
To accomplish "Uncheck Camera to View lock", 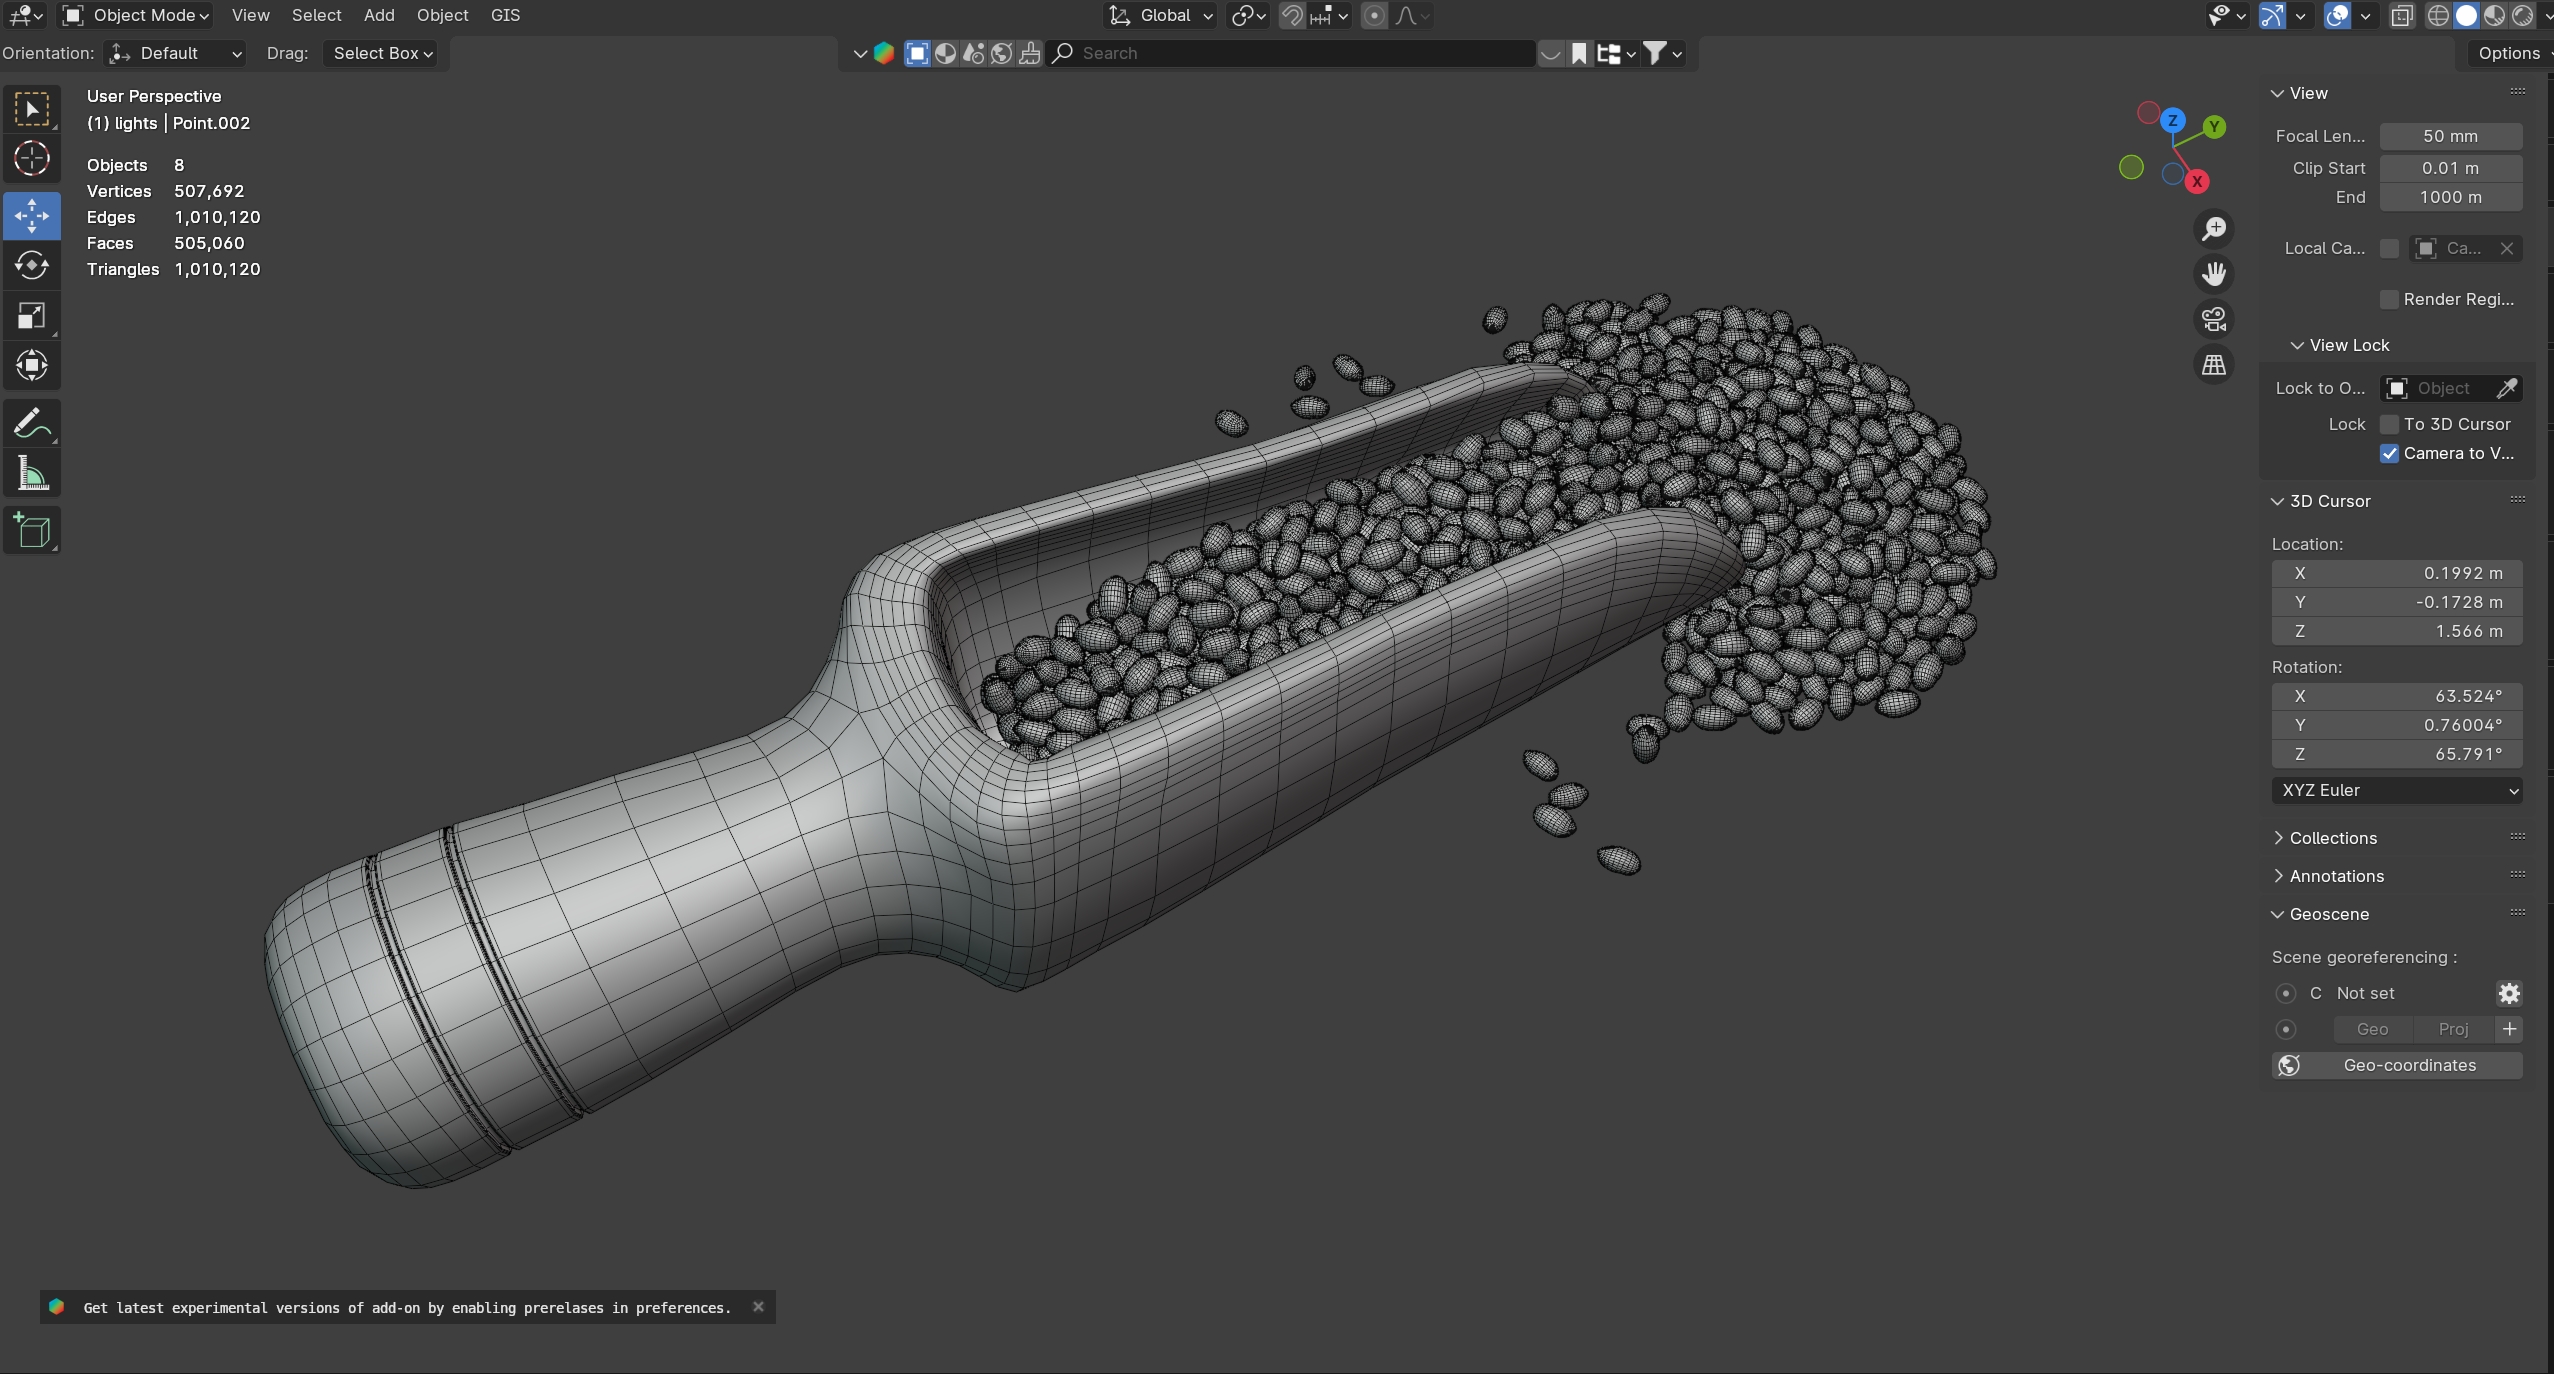I will (2390, 453).
